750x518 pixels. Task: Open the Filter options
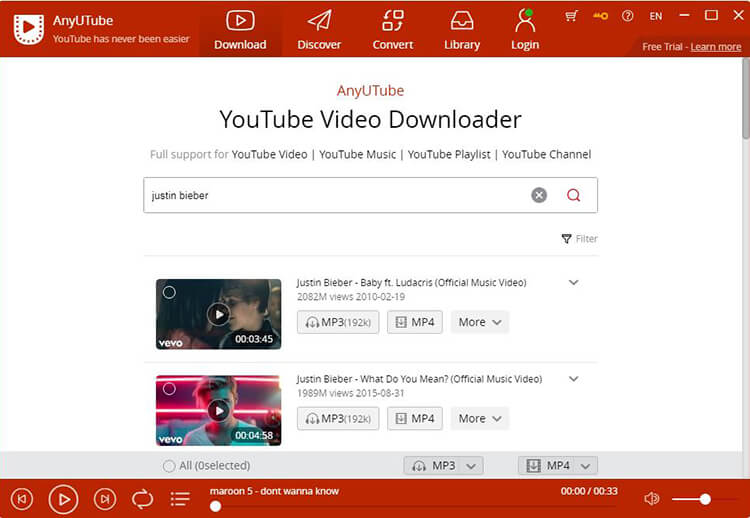[x=579, y=239]
